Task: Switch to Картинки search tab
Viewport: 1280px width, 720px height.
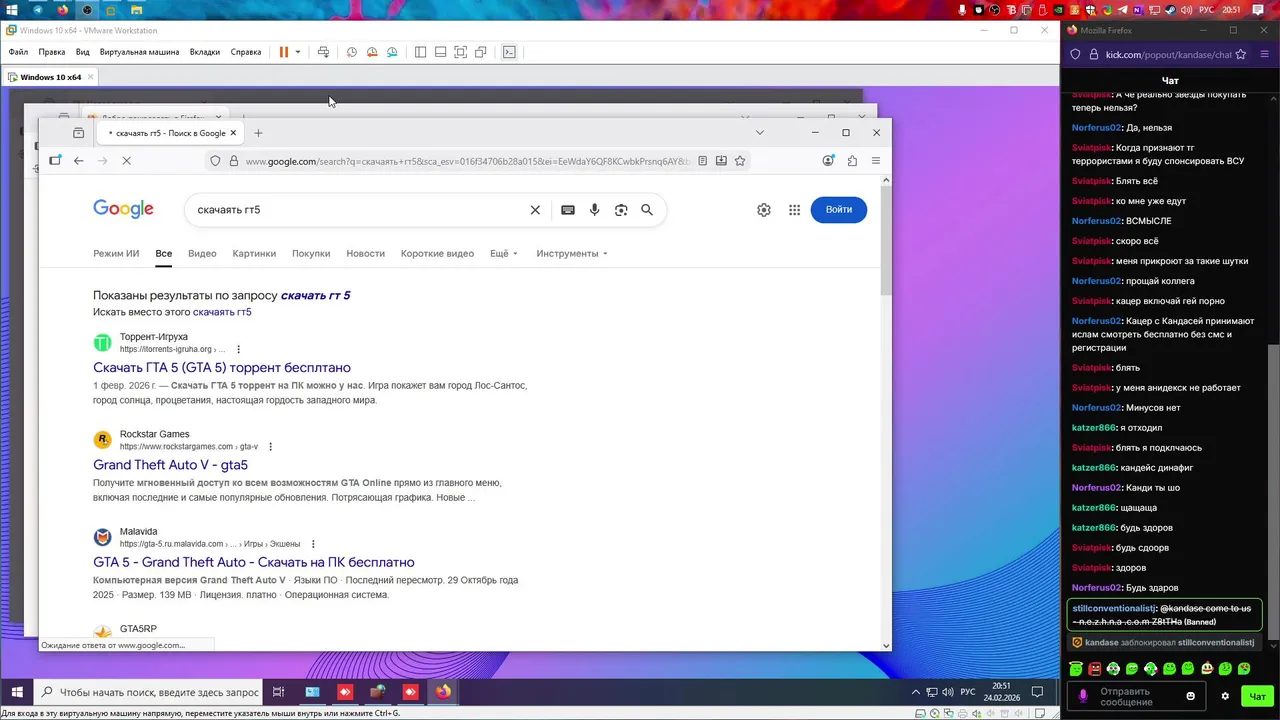Action: tap(254, 253)
